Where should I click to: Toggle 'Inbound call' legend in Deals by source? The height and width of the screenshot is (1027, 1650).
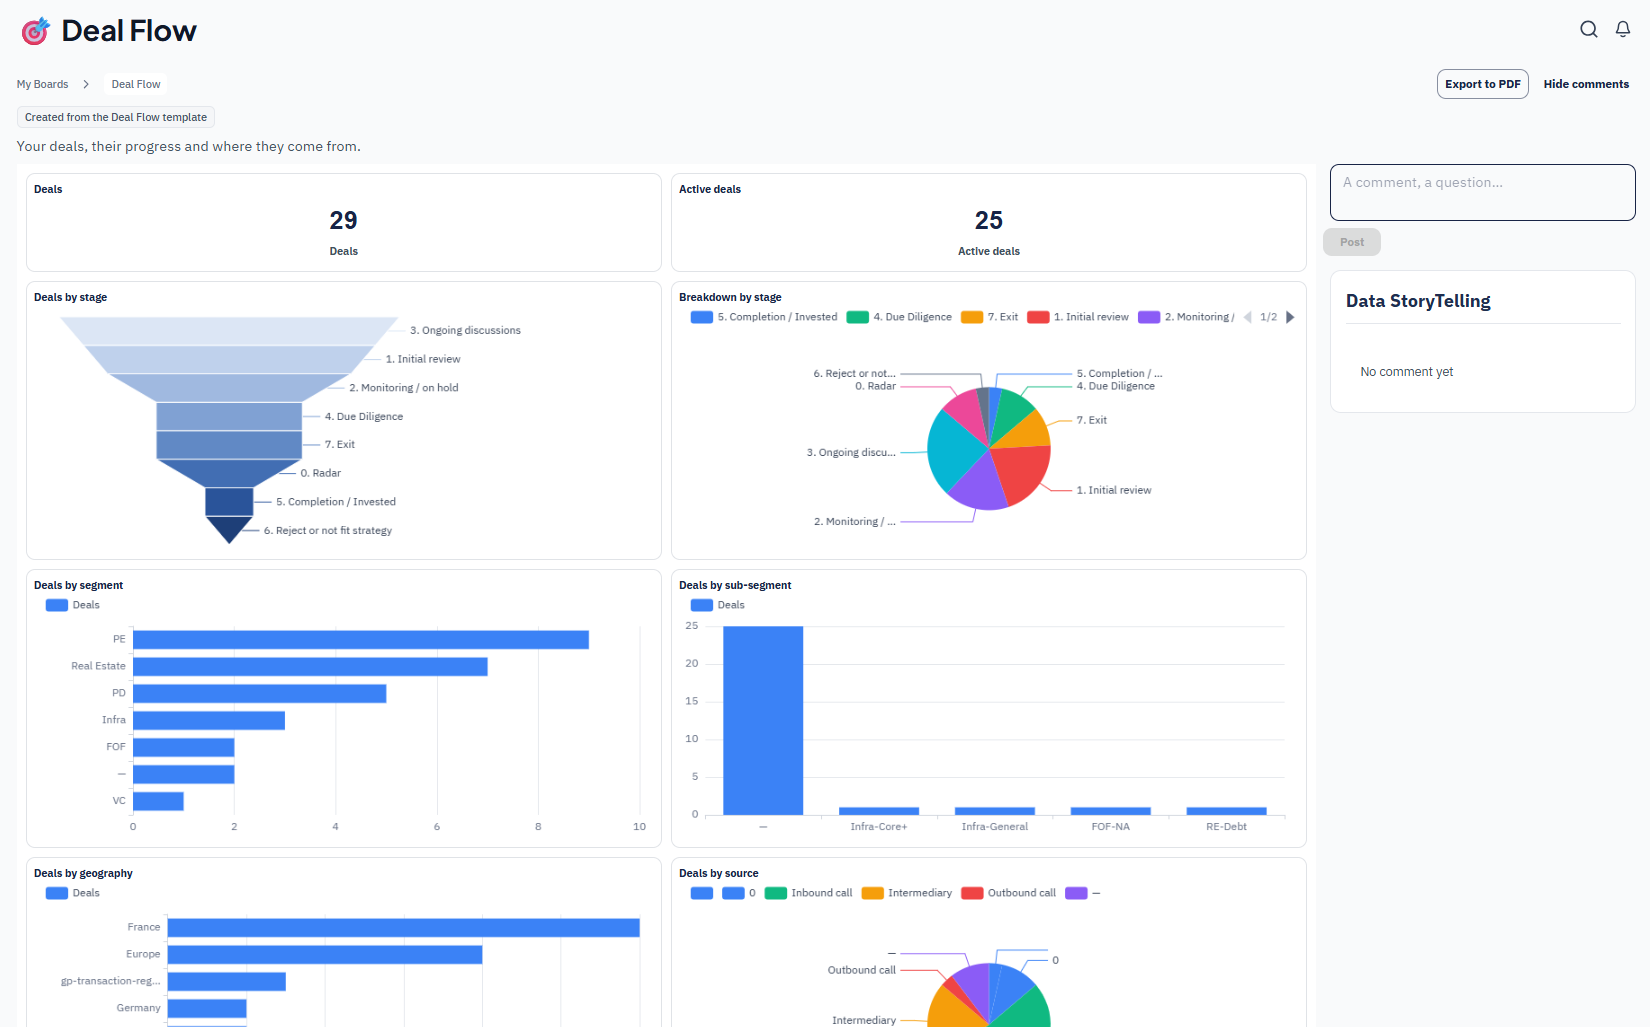click(x=808, y=893)
